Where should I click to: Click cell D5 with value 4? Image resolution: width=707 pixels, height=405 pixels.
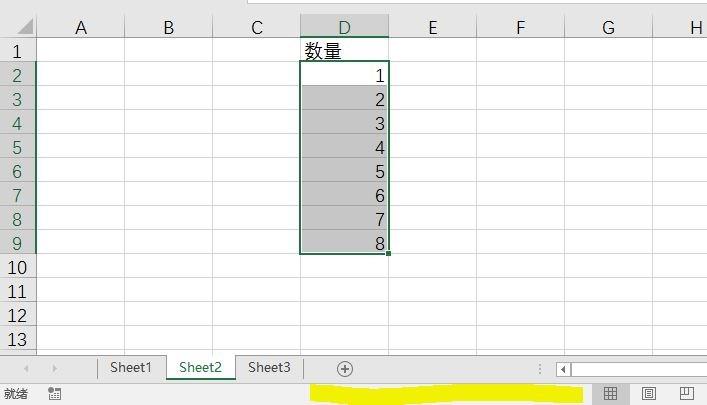[x=344, y=147]
